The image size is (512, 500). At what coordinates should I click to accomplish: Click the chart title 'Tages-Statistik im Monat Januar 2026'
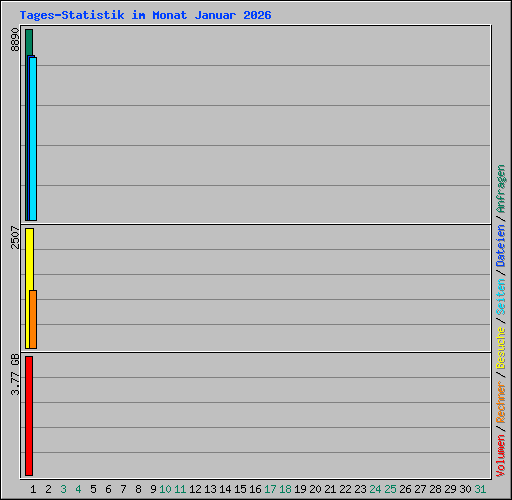pyautogui.click(x=145, y=15)
